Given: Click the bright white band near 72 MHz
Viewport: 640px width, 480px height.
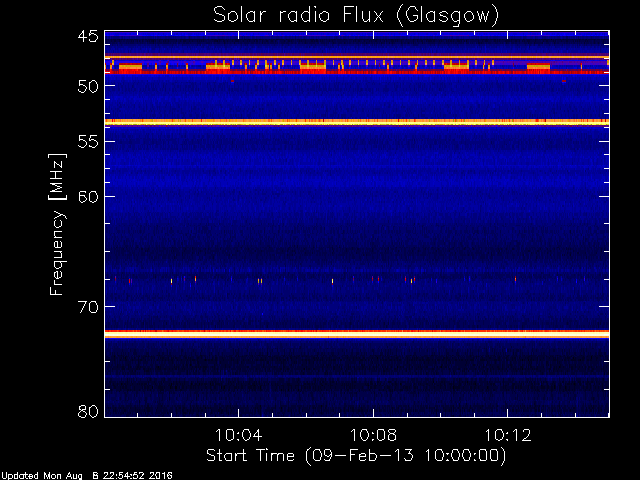Looking at the screenshot, I should (x=357, y=334).
